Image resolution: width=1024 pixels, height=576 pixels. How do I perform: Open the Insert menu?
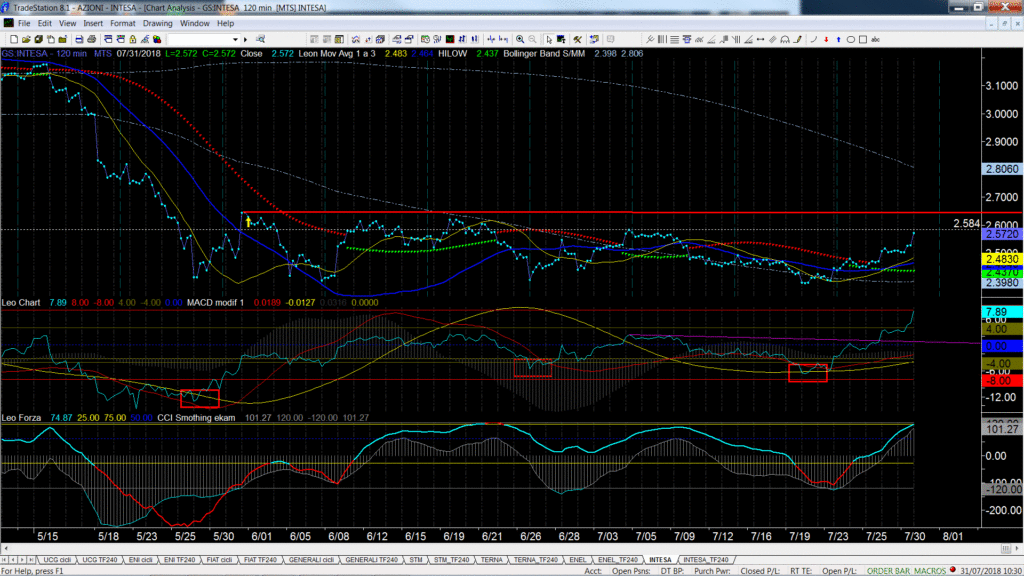point(93,24)
